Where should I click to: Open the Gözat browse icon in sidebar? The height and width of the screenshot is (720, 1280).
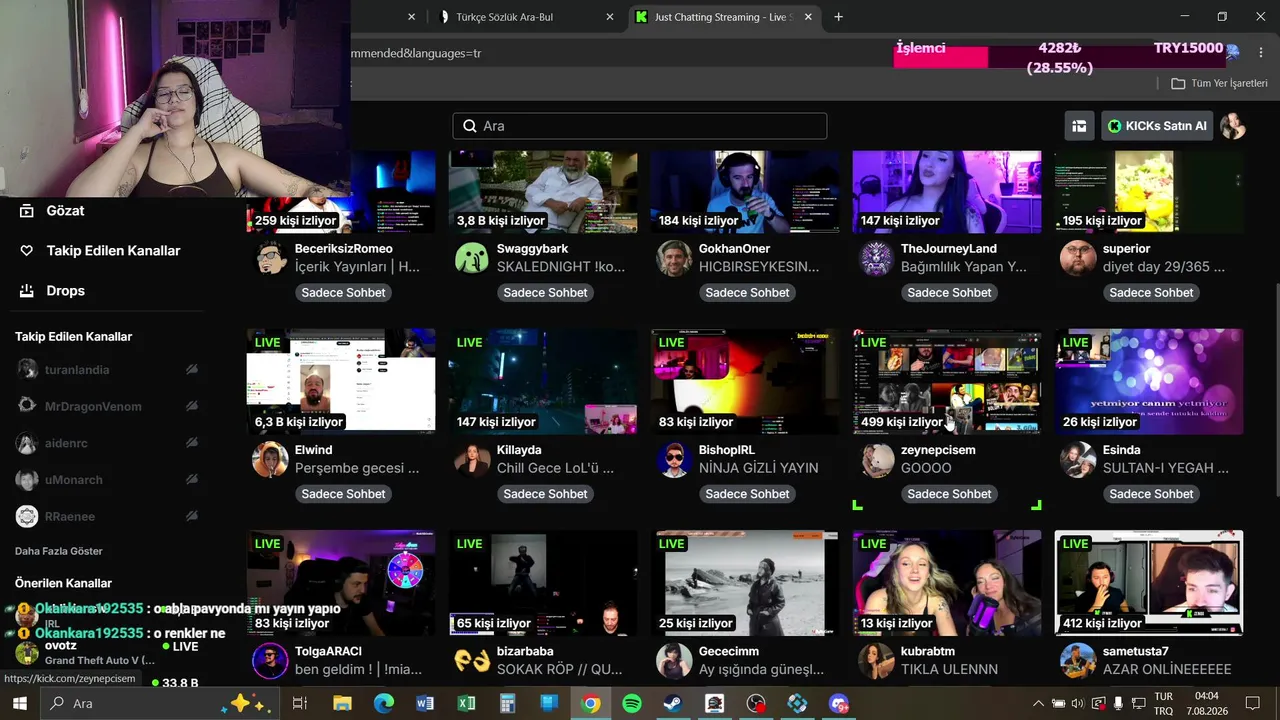27,211
